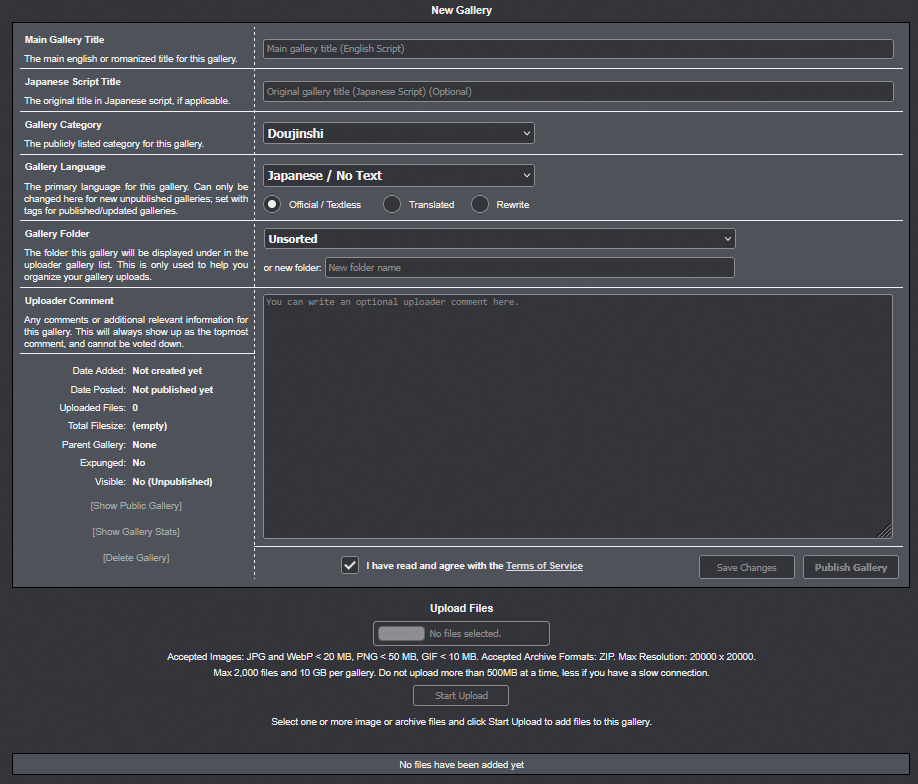This screenshot has height=784, width=918.
Task: Select the Translated radio button
Action: click(x=392, y=204)
